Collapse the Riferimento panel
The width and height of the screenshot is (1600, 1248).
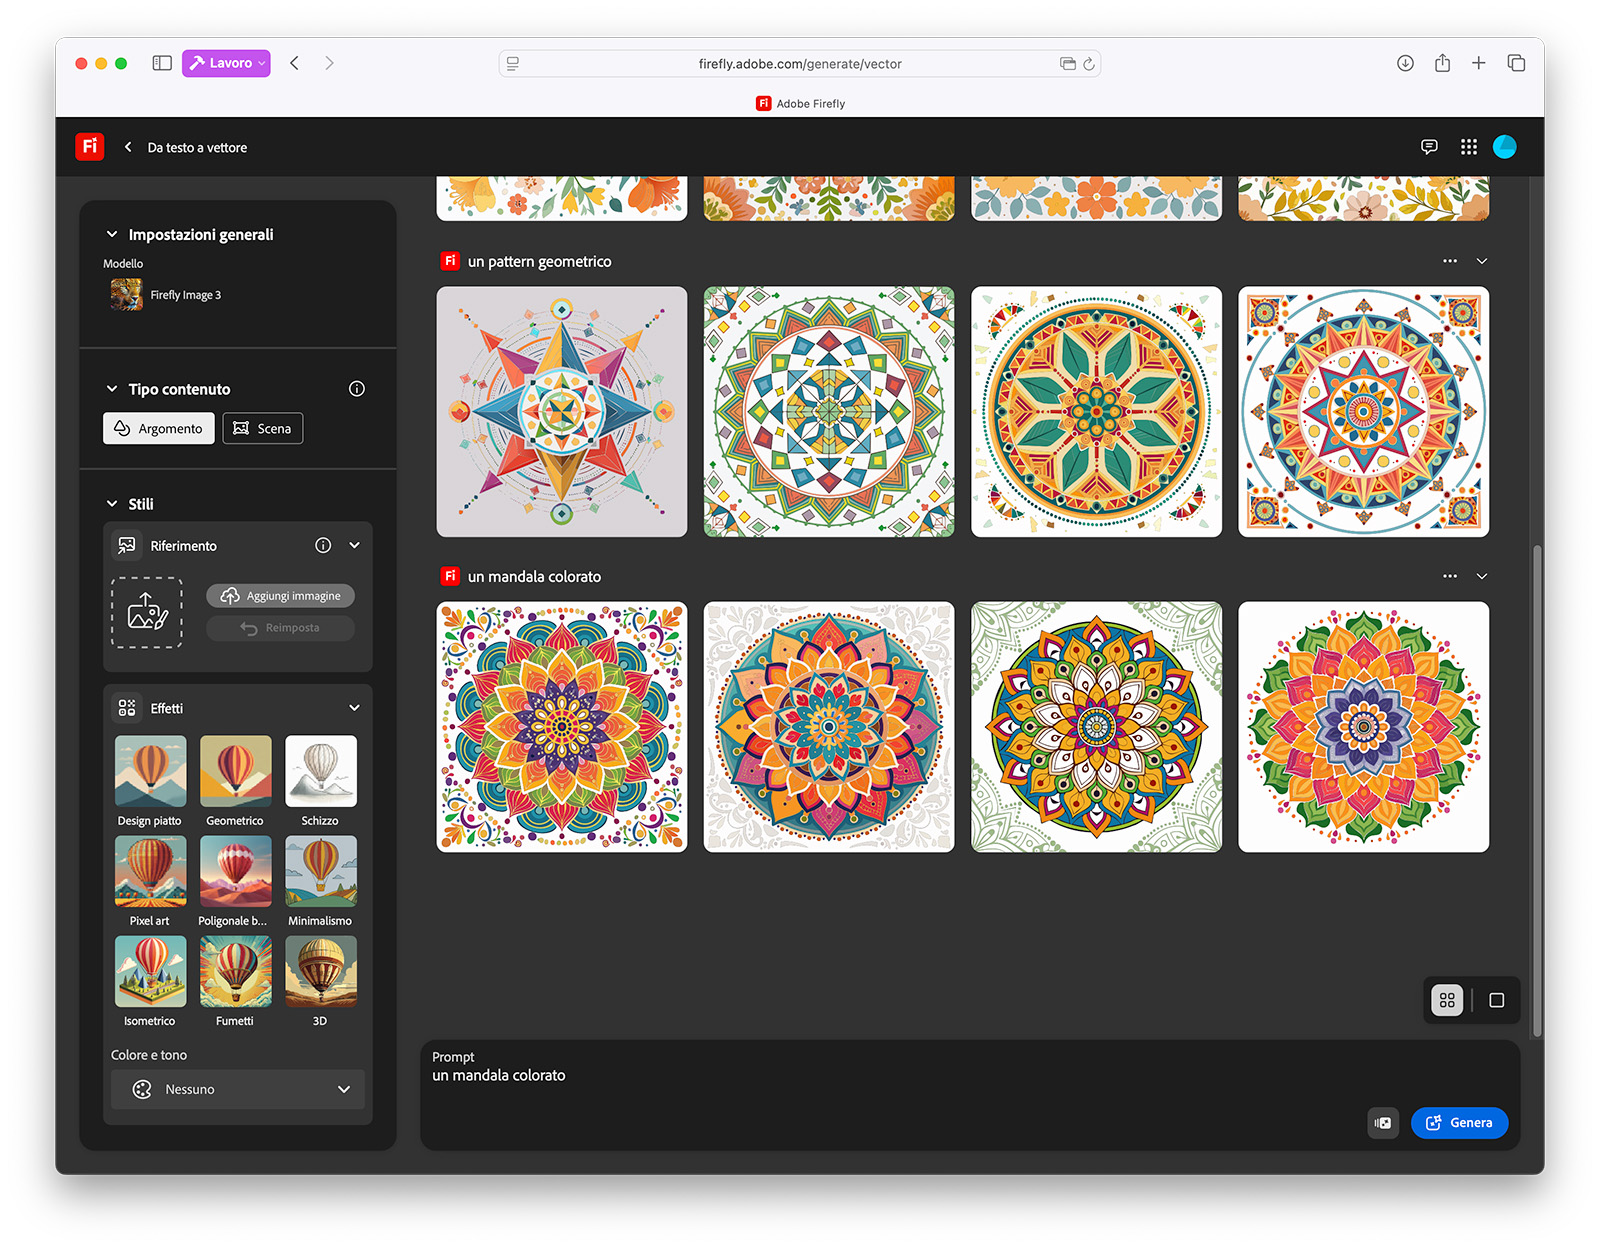354,545
